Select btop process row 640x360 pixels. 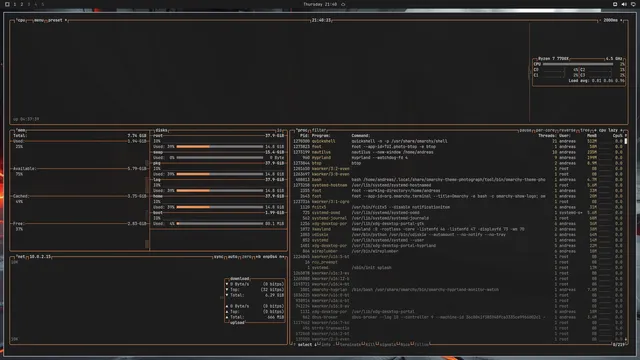coord(458,163)
